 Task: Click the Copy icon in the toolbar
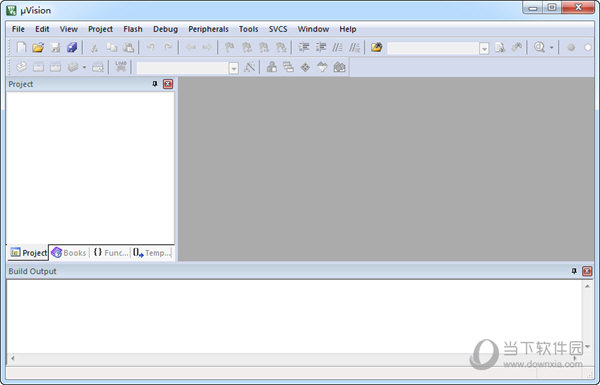(x=111, y=47)
